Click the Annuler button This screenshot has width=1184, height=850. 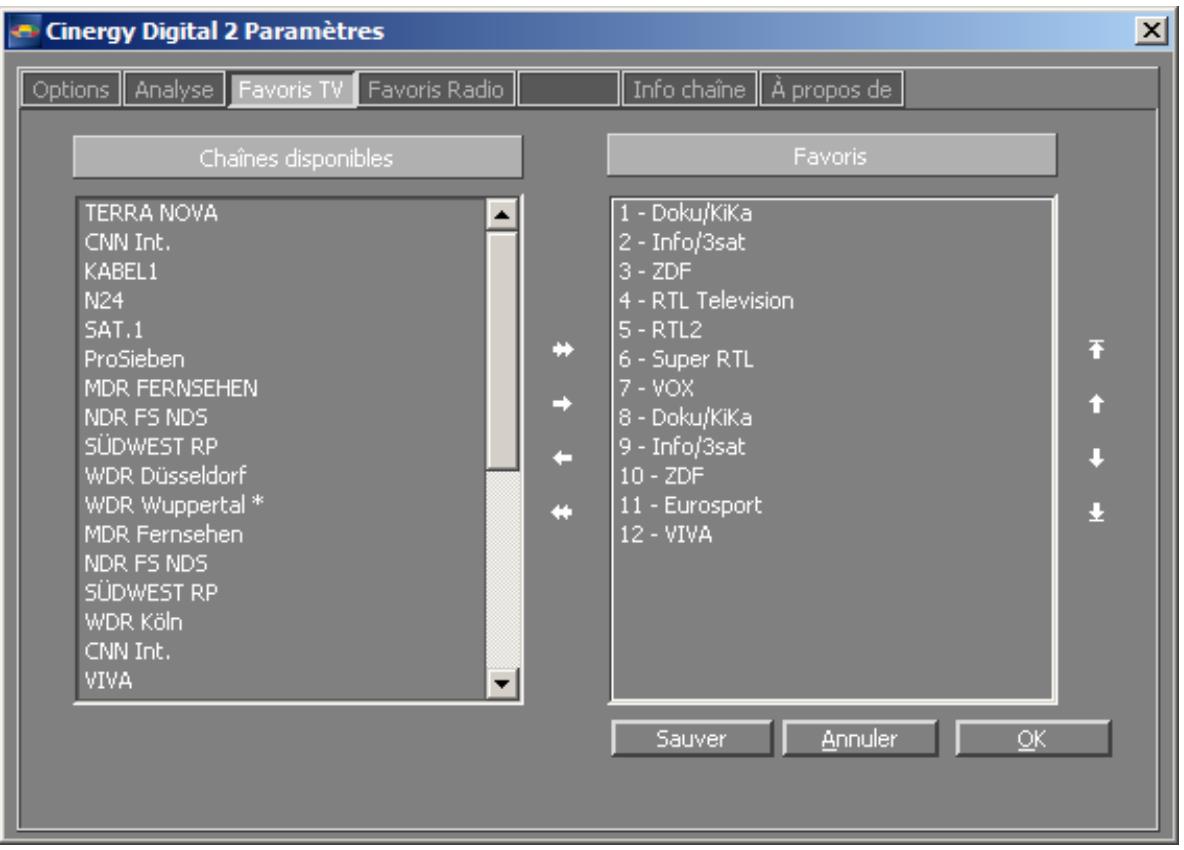[x=860, y=738]
